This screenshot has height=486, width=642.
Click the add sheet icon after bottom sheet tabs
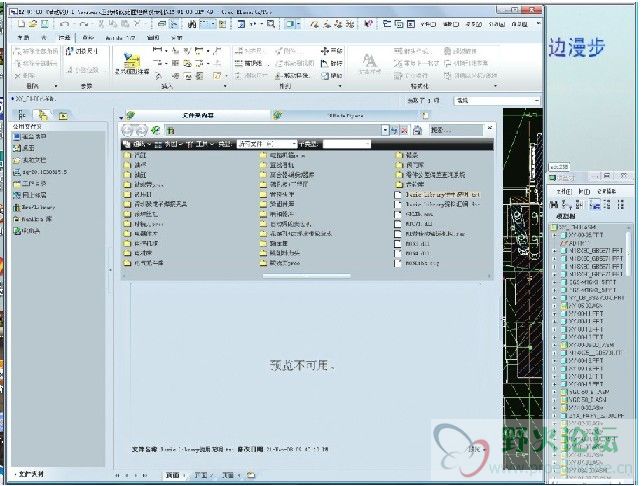[251, 475]
